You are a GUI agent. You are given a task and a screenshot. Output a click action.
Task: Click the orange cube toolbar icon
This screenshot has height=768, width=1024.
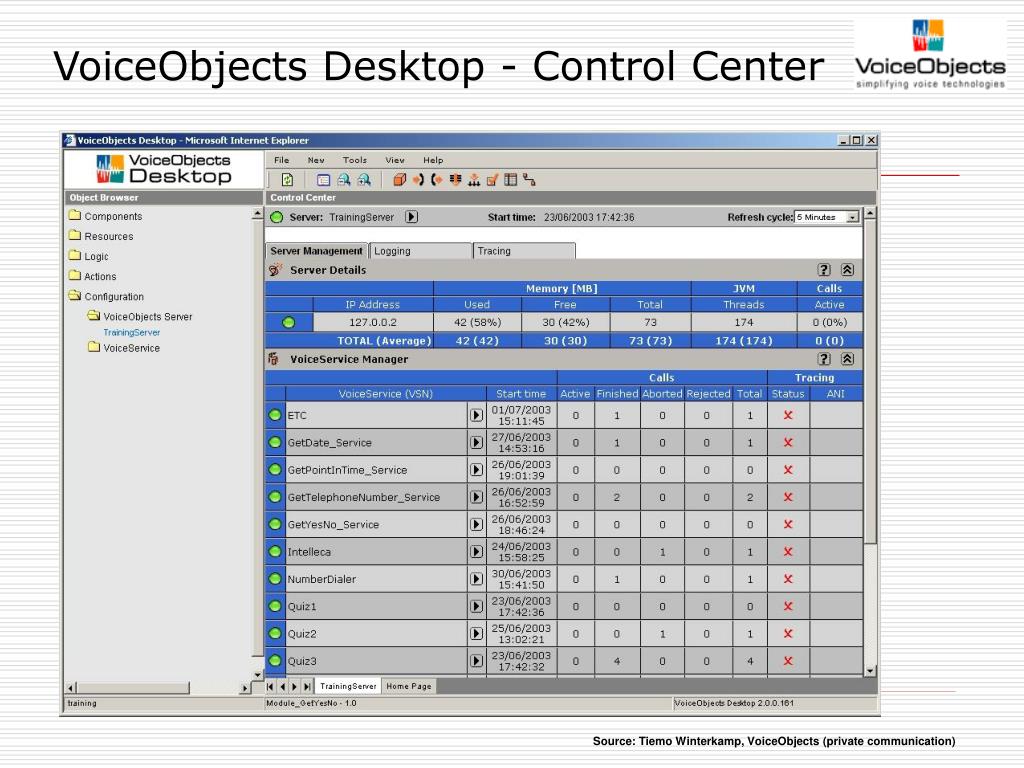click(x=400, y=180)
